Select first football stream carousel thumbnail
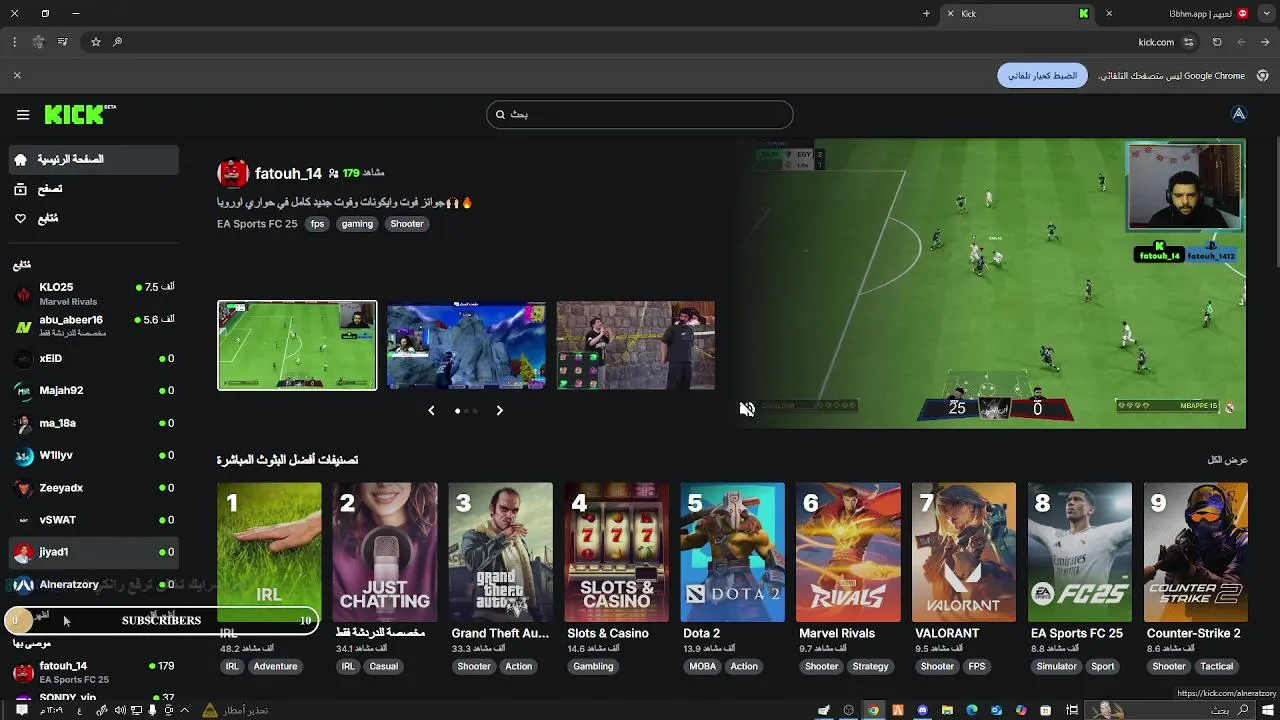Image resolution: width=1280 pixels, height=720 pixels. click(297, 345)
